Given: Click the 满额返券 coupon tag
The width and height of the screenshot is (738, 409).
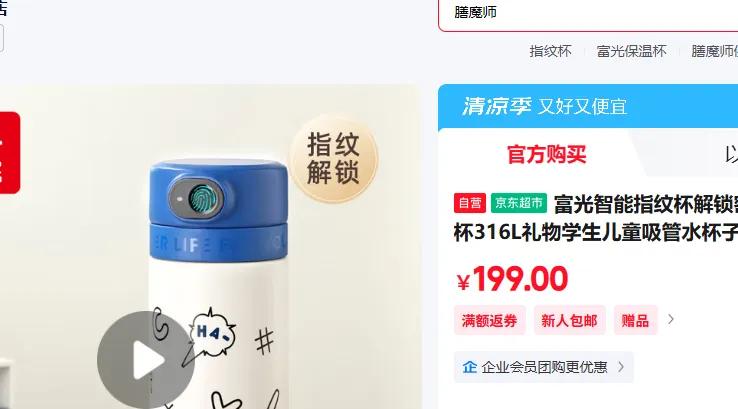Looking at the screenshot, I should coord(489,321).
